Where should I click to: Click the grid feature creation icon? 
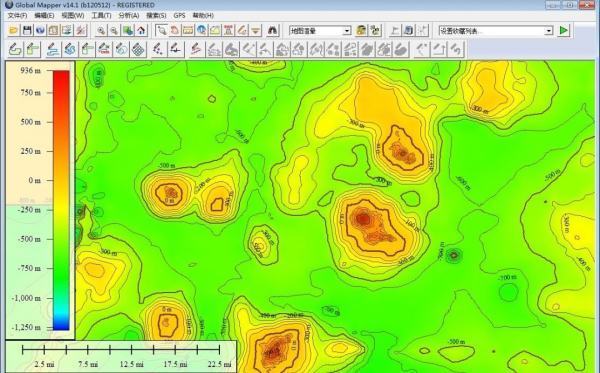coord(138,49)
